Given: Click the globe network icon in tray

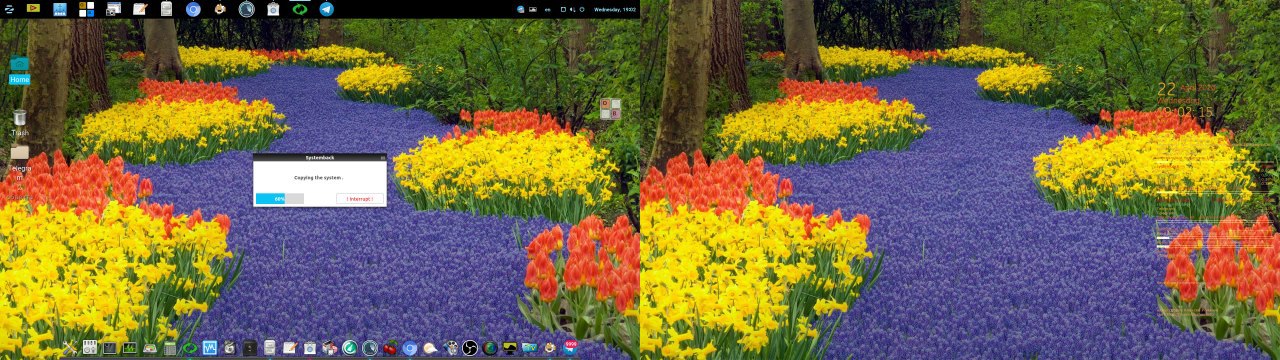Looking at the screenshot, I should pyautogui.click(x=520, y=9).
